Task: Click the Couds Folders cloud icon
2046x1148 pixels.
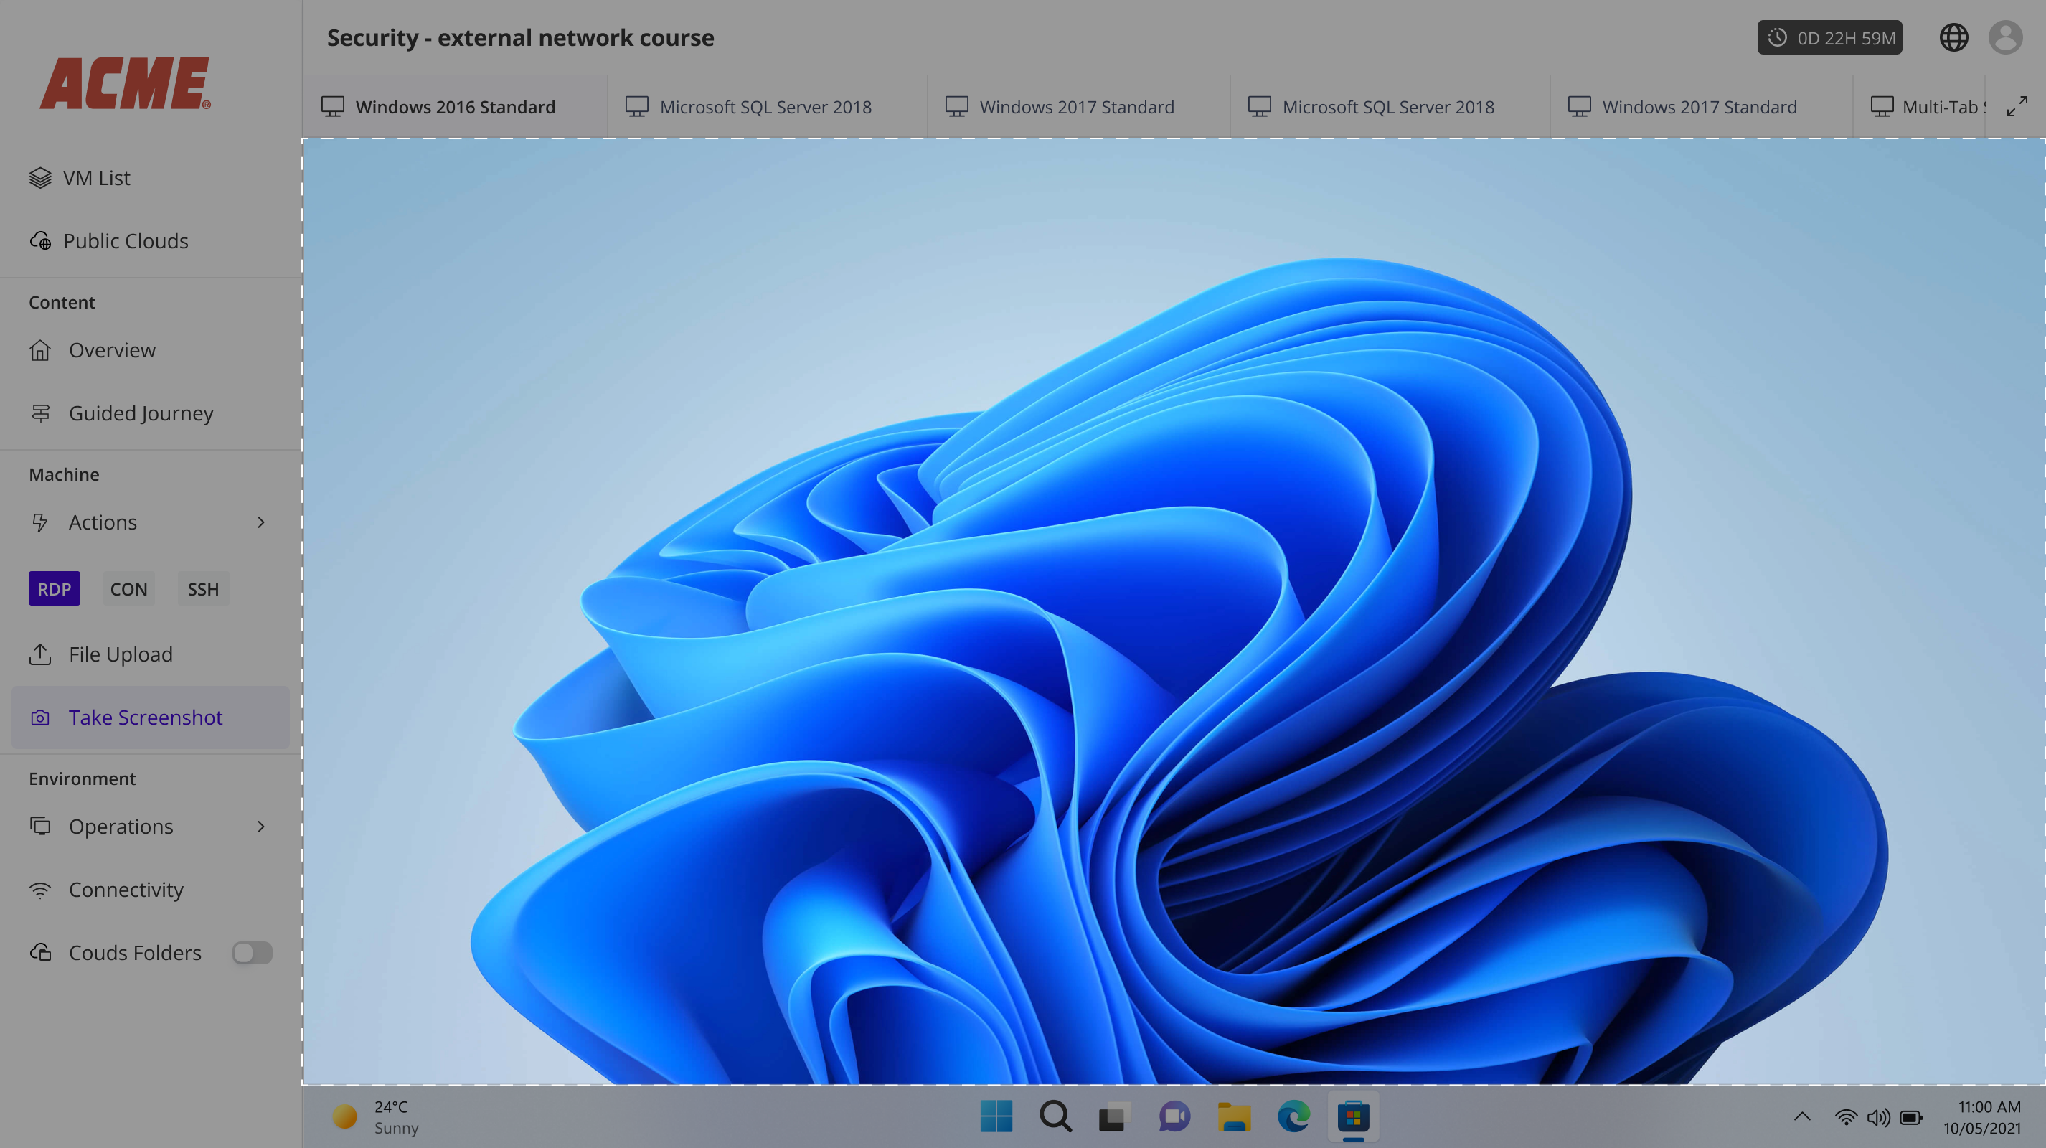Action: [40, 952]
